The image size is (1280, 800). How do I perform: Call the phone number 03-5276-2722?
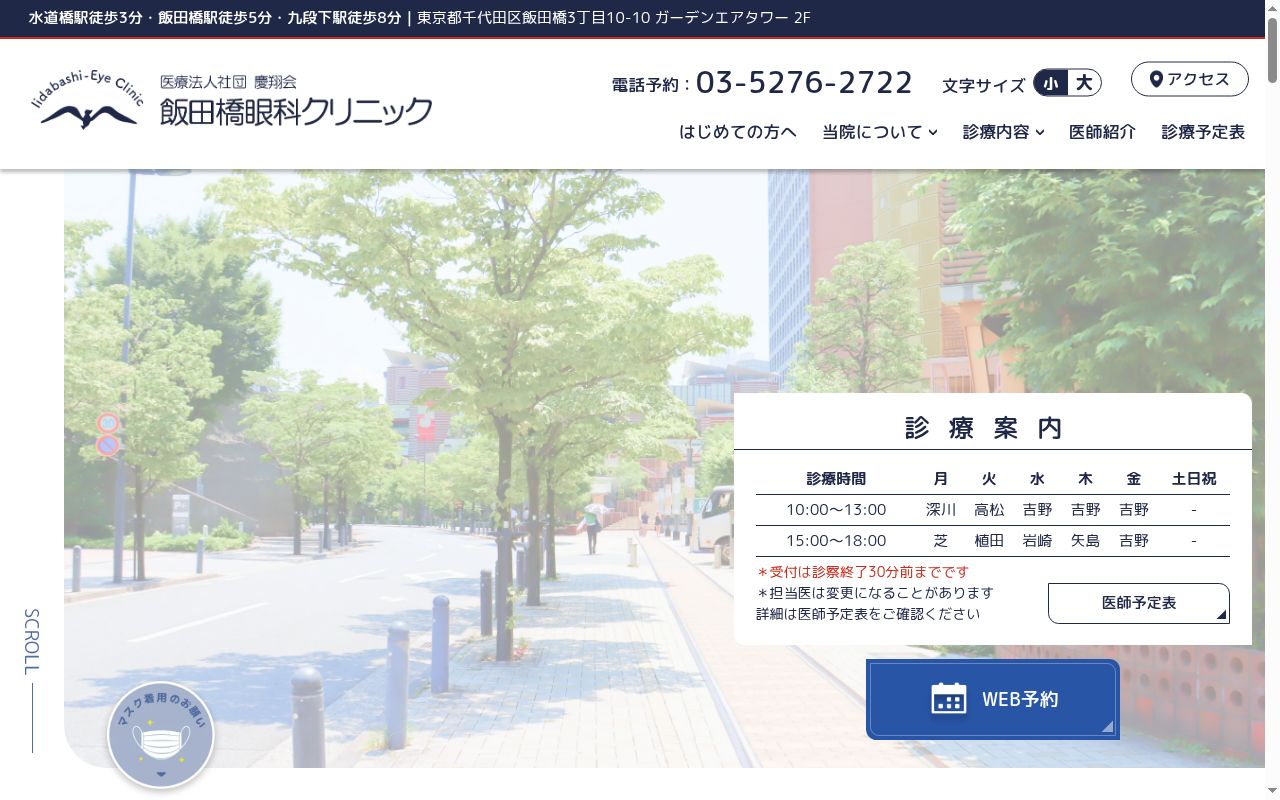pyautogui.click(x=804, y=82)
